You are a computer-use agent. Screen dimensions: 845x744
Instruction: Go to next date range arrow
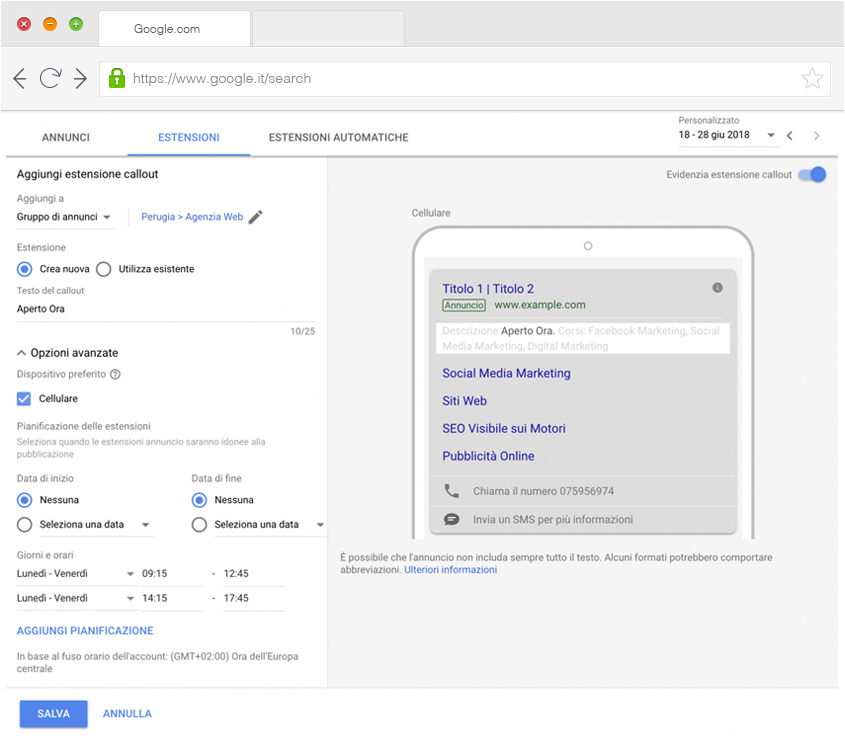[x=816, y=136]
